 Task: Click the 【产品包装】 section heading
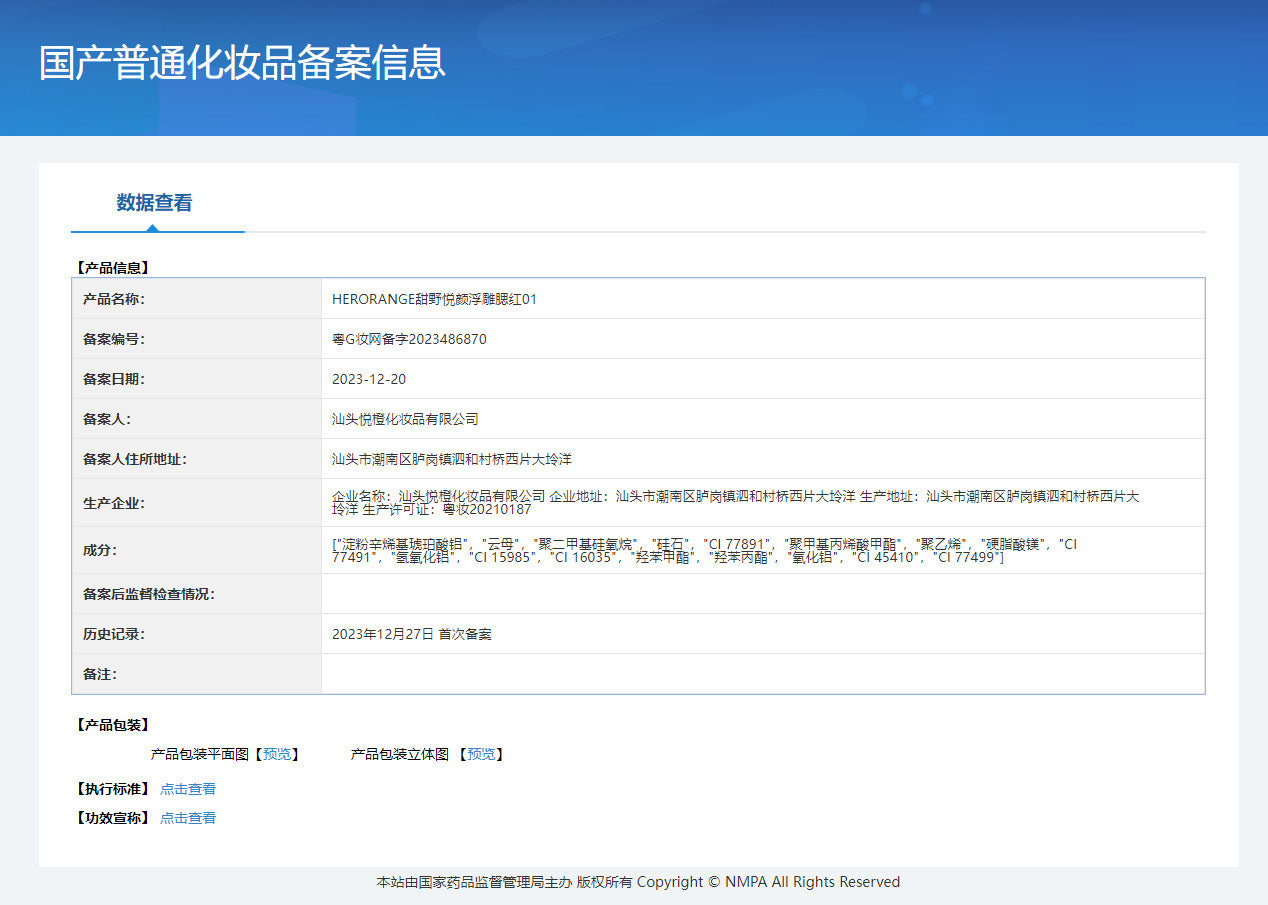(x=112, y=725)
